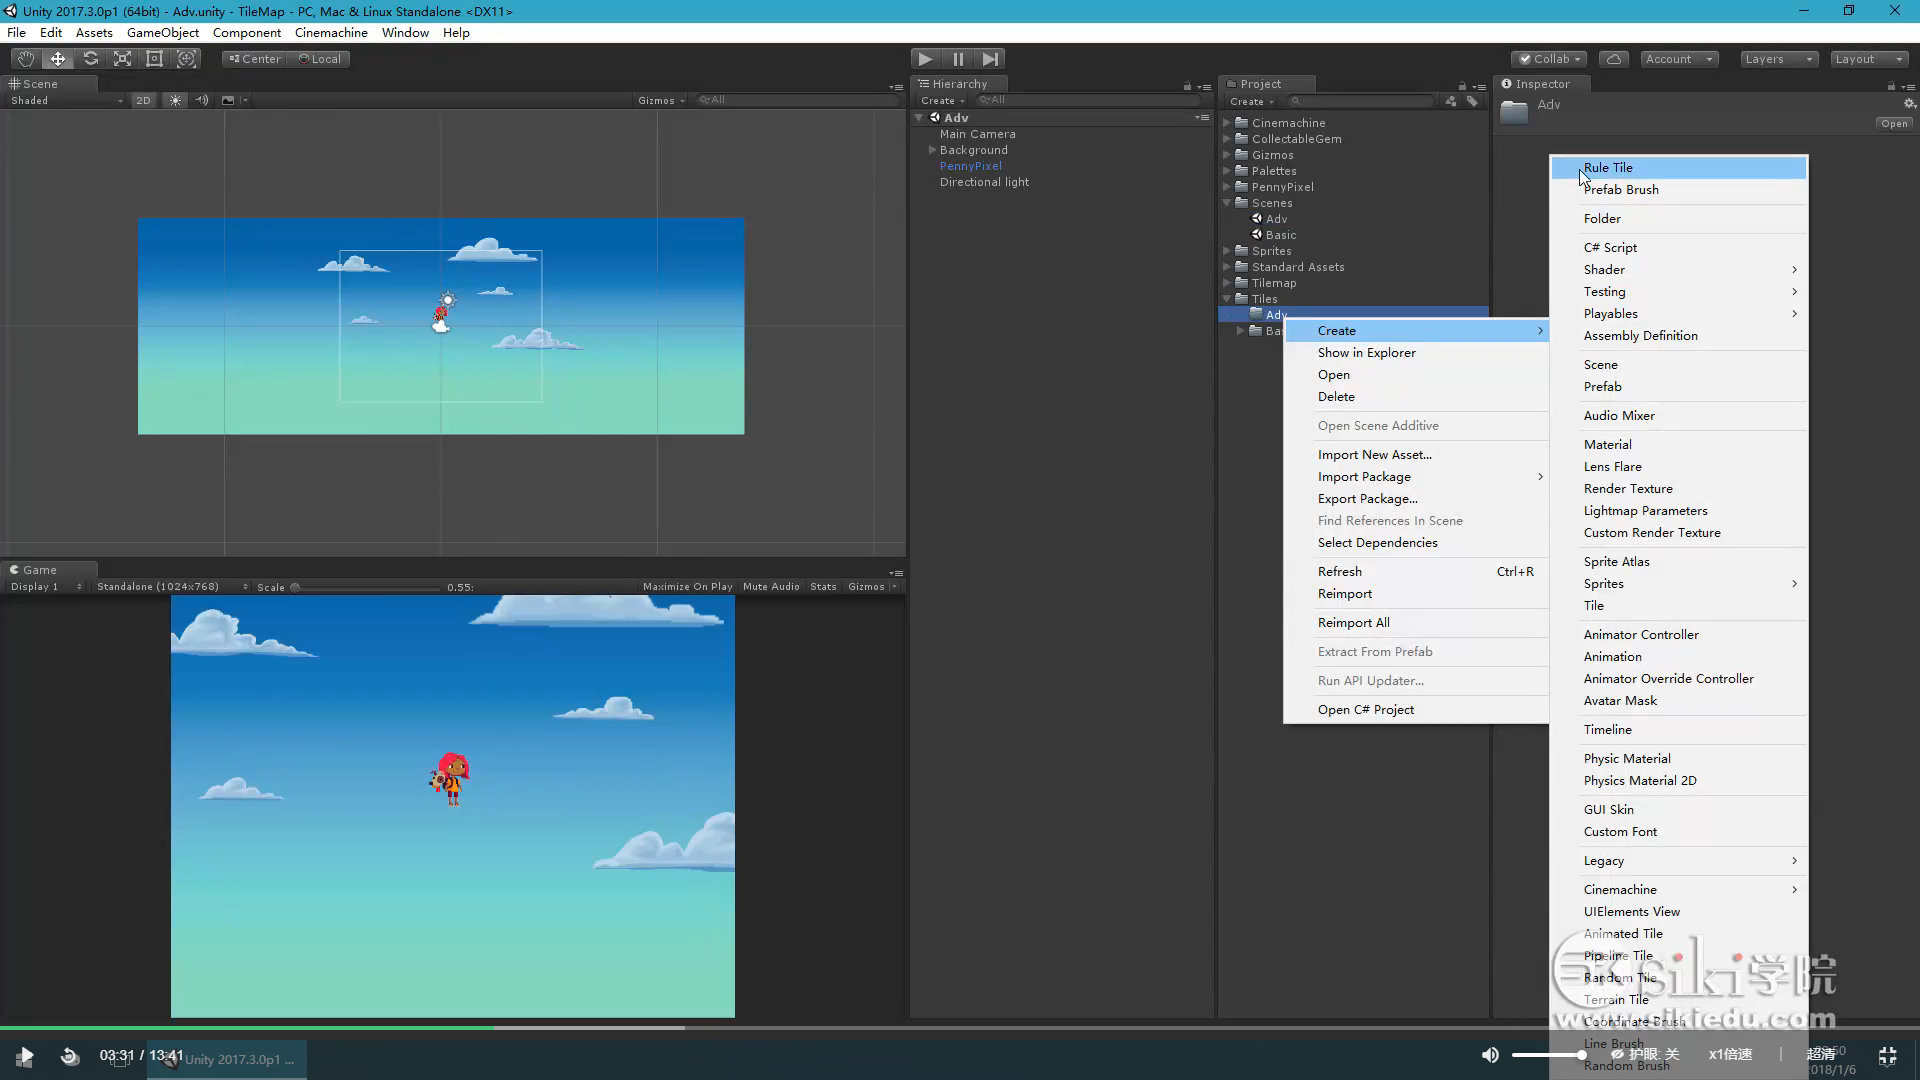The height and width of the screenshot is (1080, 1920).
Task: Seek on the video progress bar
Action: (x=960, y=1027)
